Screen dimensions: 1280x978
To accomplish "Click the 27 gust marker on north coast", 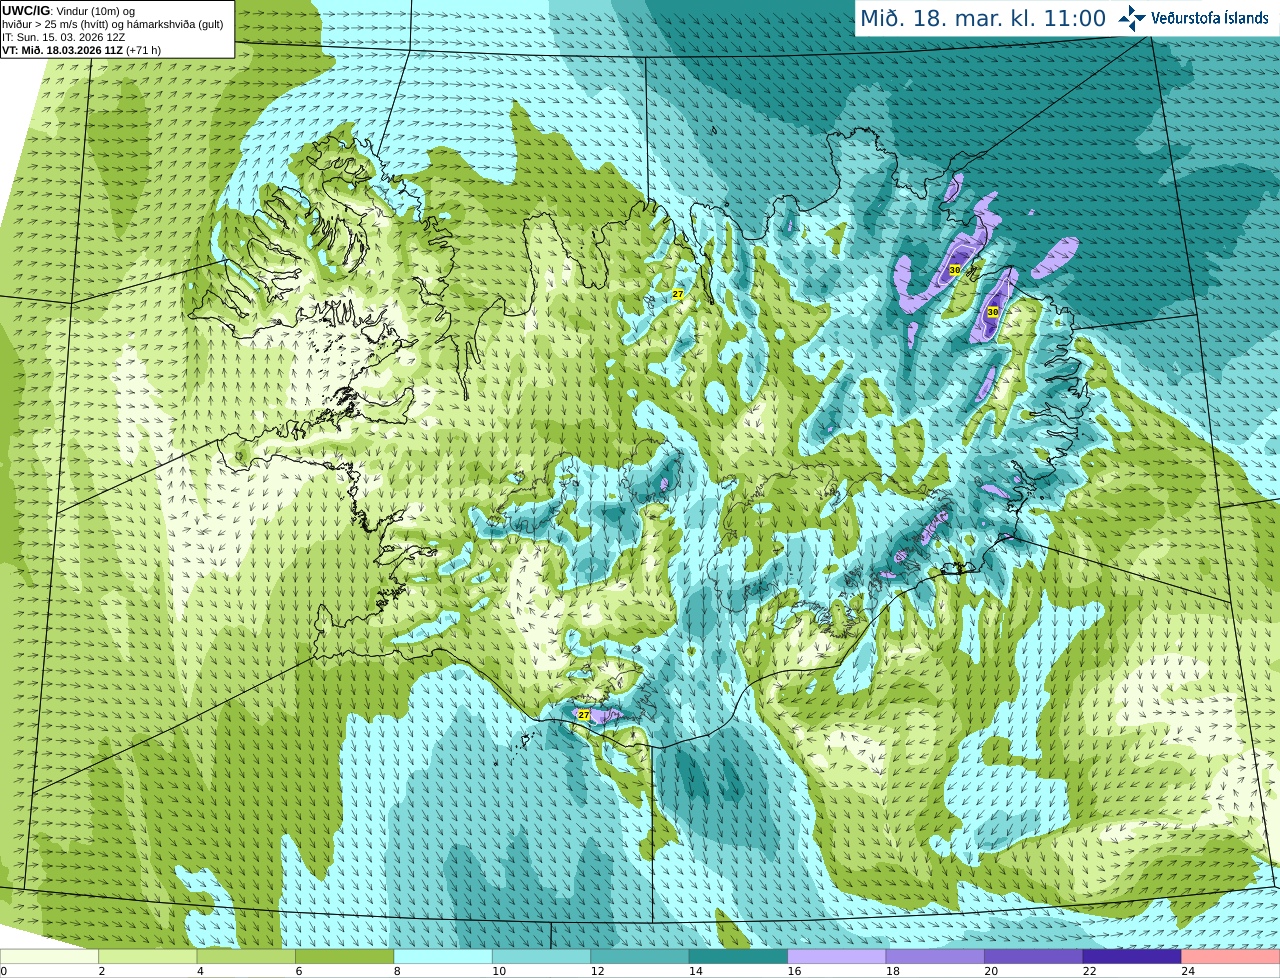I will point(677,294).
